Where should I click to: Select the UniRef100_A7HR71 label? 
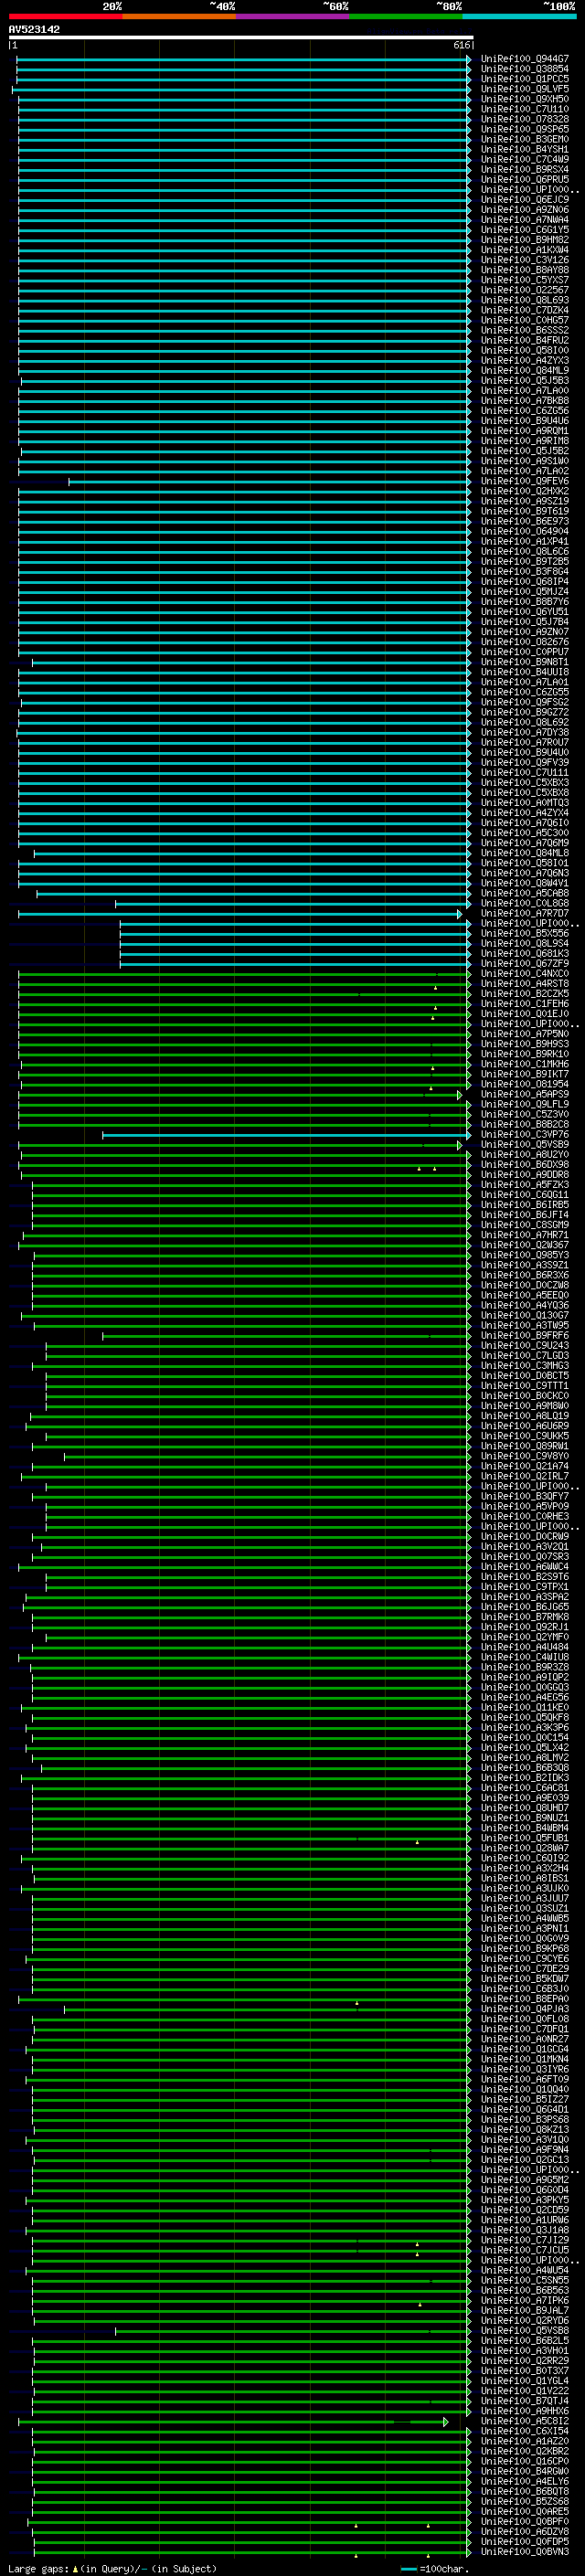(525, 1235)
